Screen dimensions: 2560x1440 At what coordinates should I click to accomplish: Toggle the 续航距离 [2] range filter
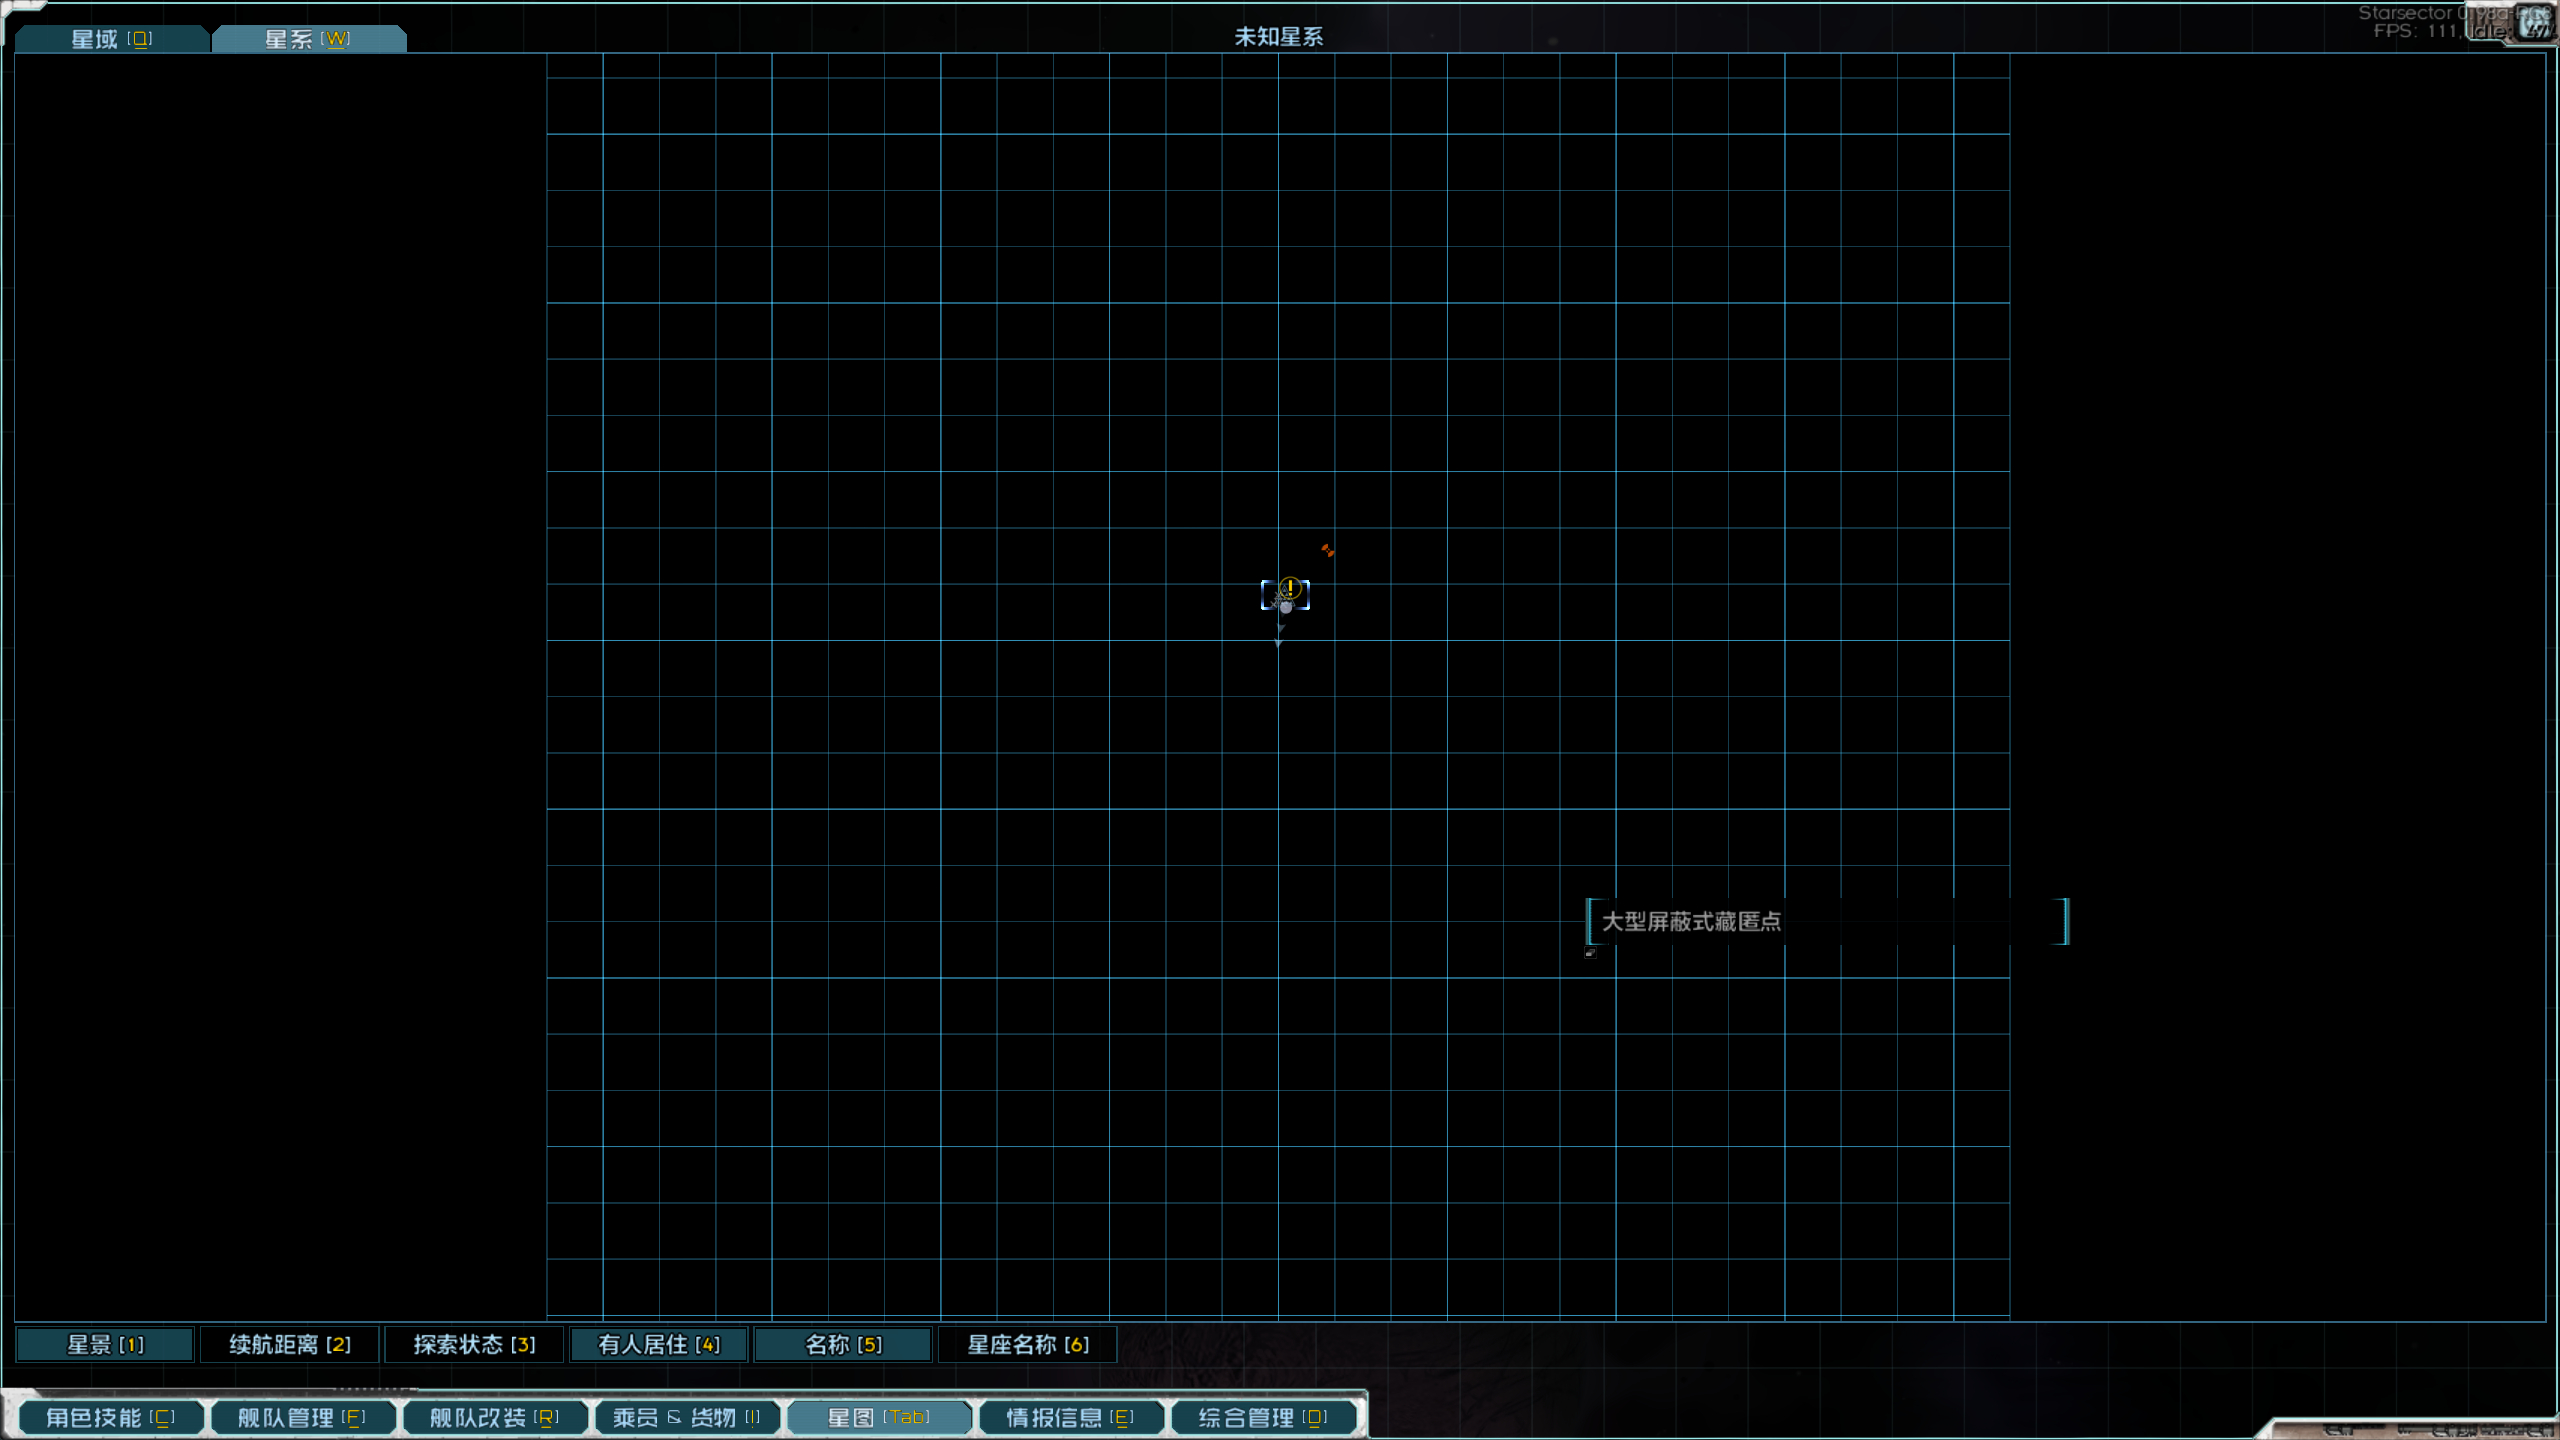[x=290, y=1345]
